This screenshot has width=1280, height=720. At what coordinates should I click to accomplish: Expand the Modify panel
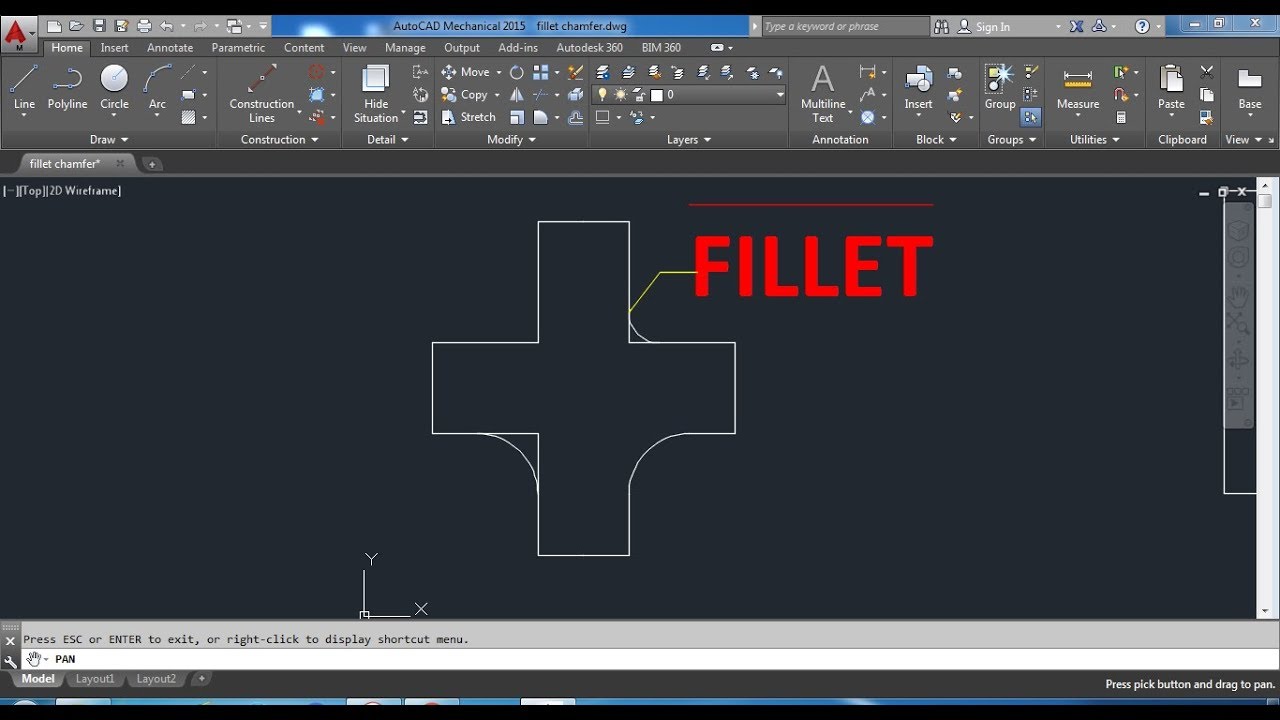514,140
